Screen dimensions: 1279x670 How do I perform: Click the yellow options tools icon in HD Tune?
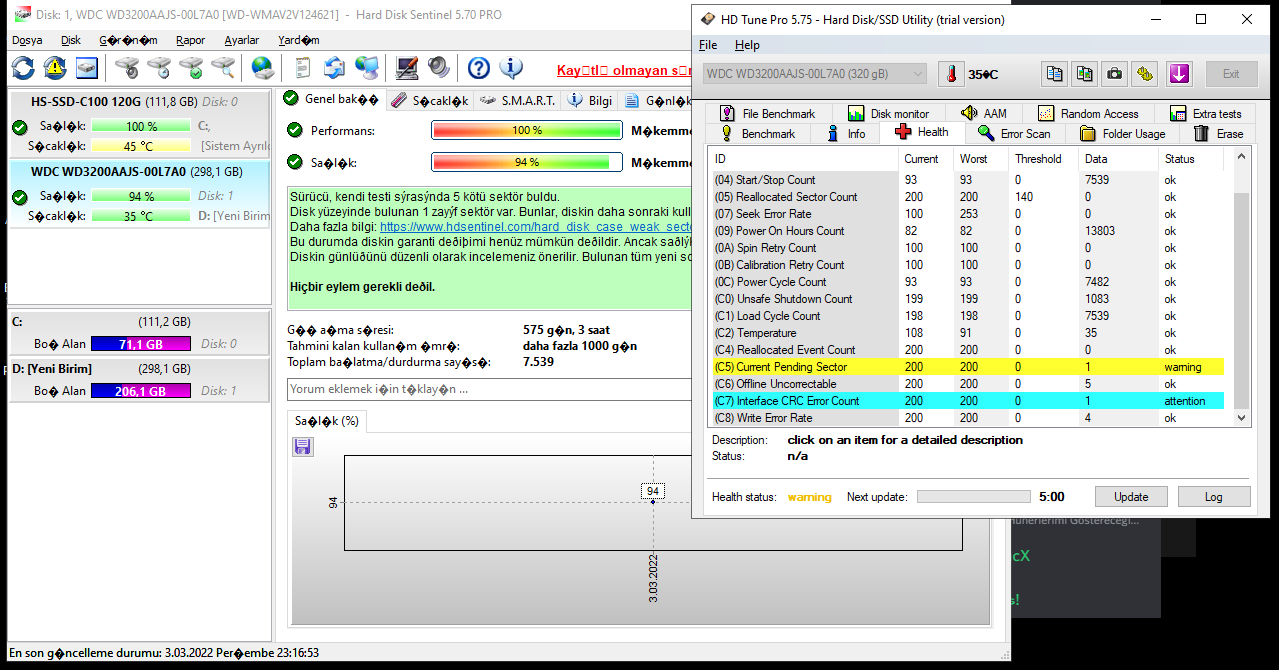(x=1146, y=74)
